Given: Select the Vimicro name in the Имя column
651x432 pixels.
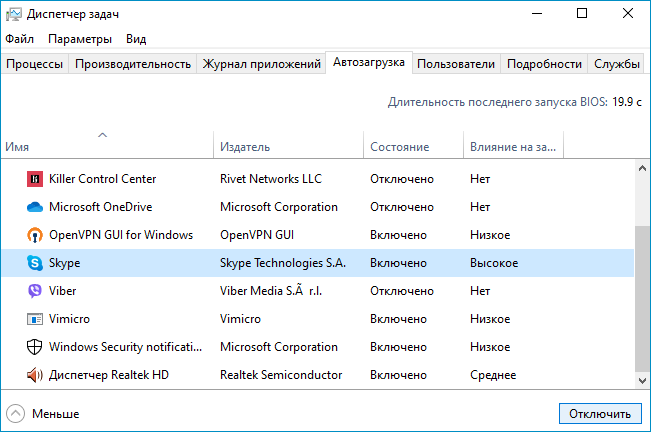Looking at the screenshot, I should tap(69, 319).
